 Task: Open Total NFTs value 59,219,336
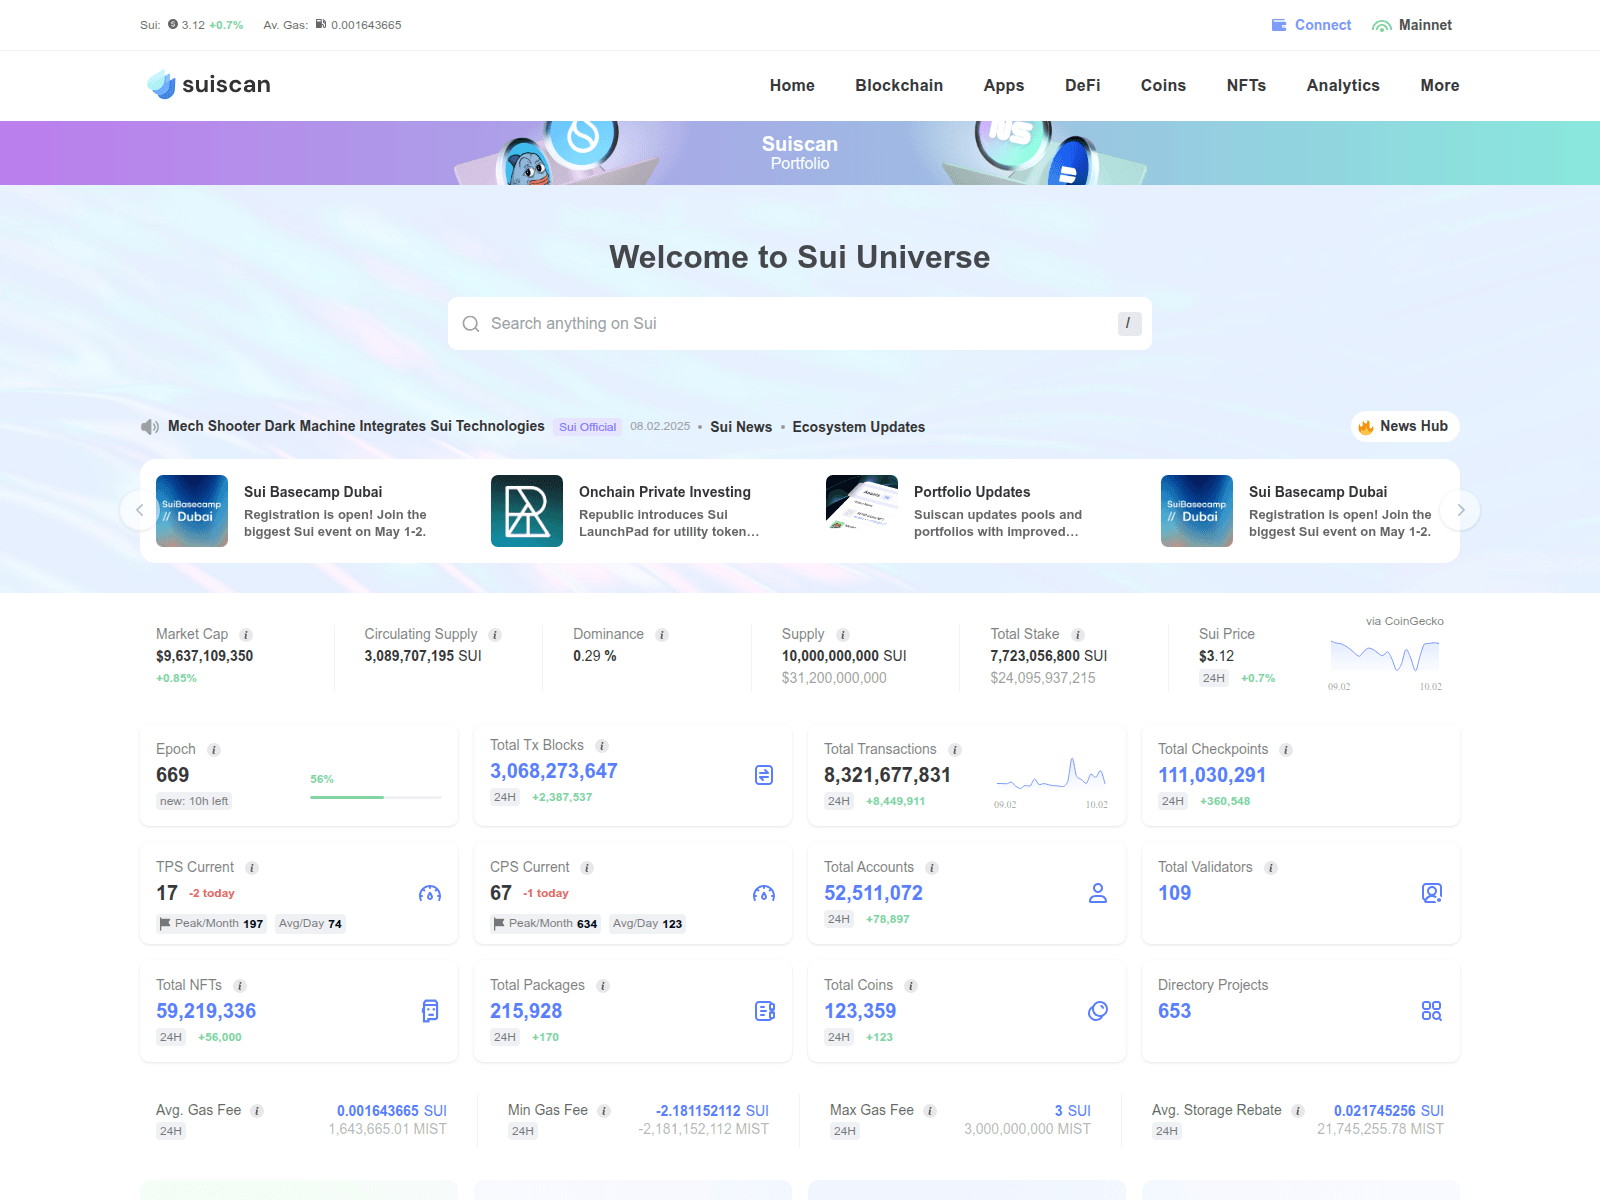pyautogui.click(x=206, y=1011)
